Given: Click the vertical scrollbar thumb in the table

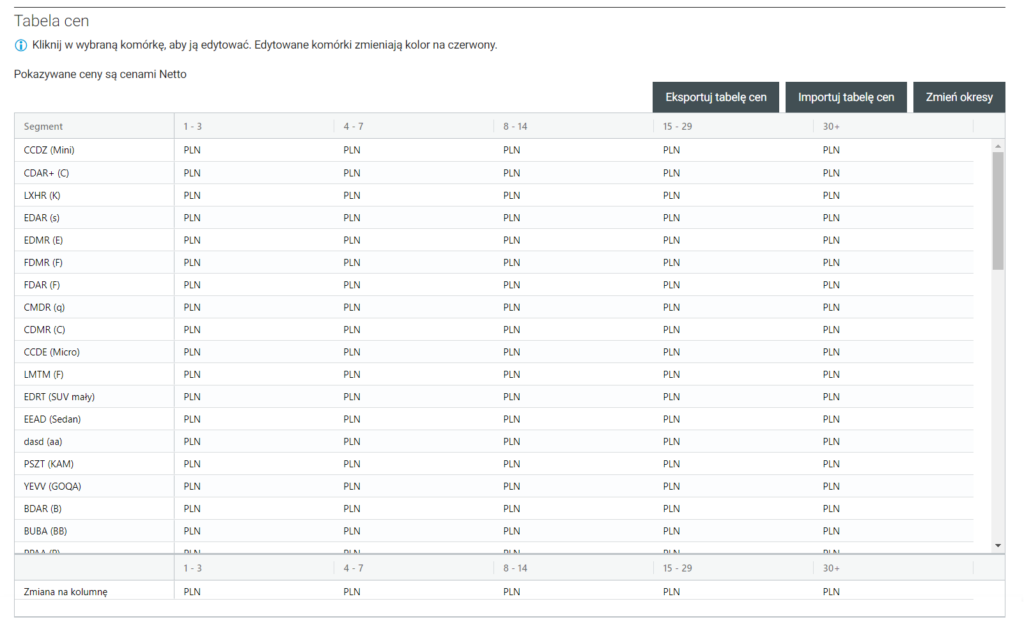Looking at the screenshot, I should pyautogui.click(x=997, y=210).
